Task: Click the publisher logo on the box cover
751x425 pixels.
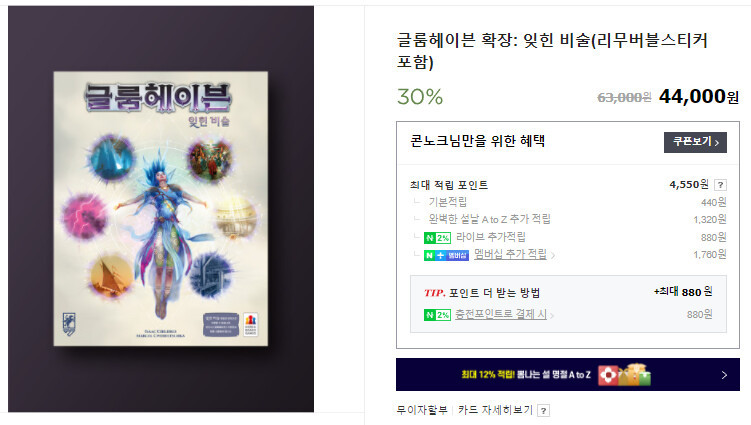Action: click(251, 324)
